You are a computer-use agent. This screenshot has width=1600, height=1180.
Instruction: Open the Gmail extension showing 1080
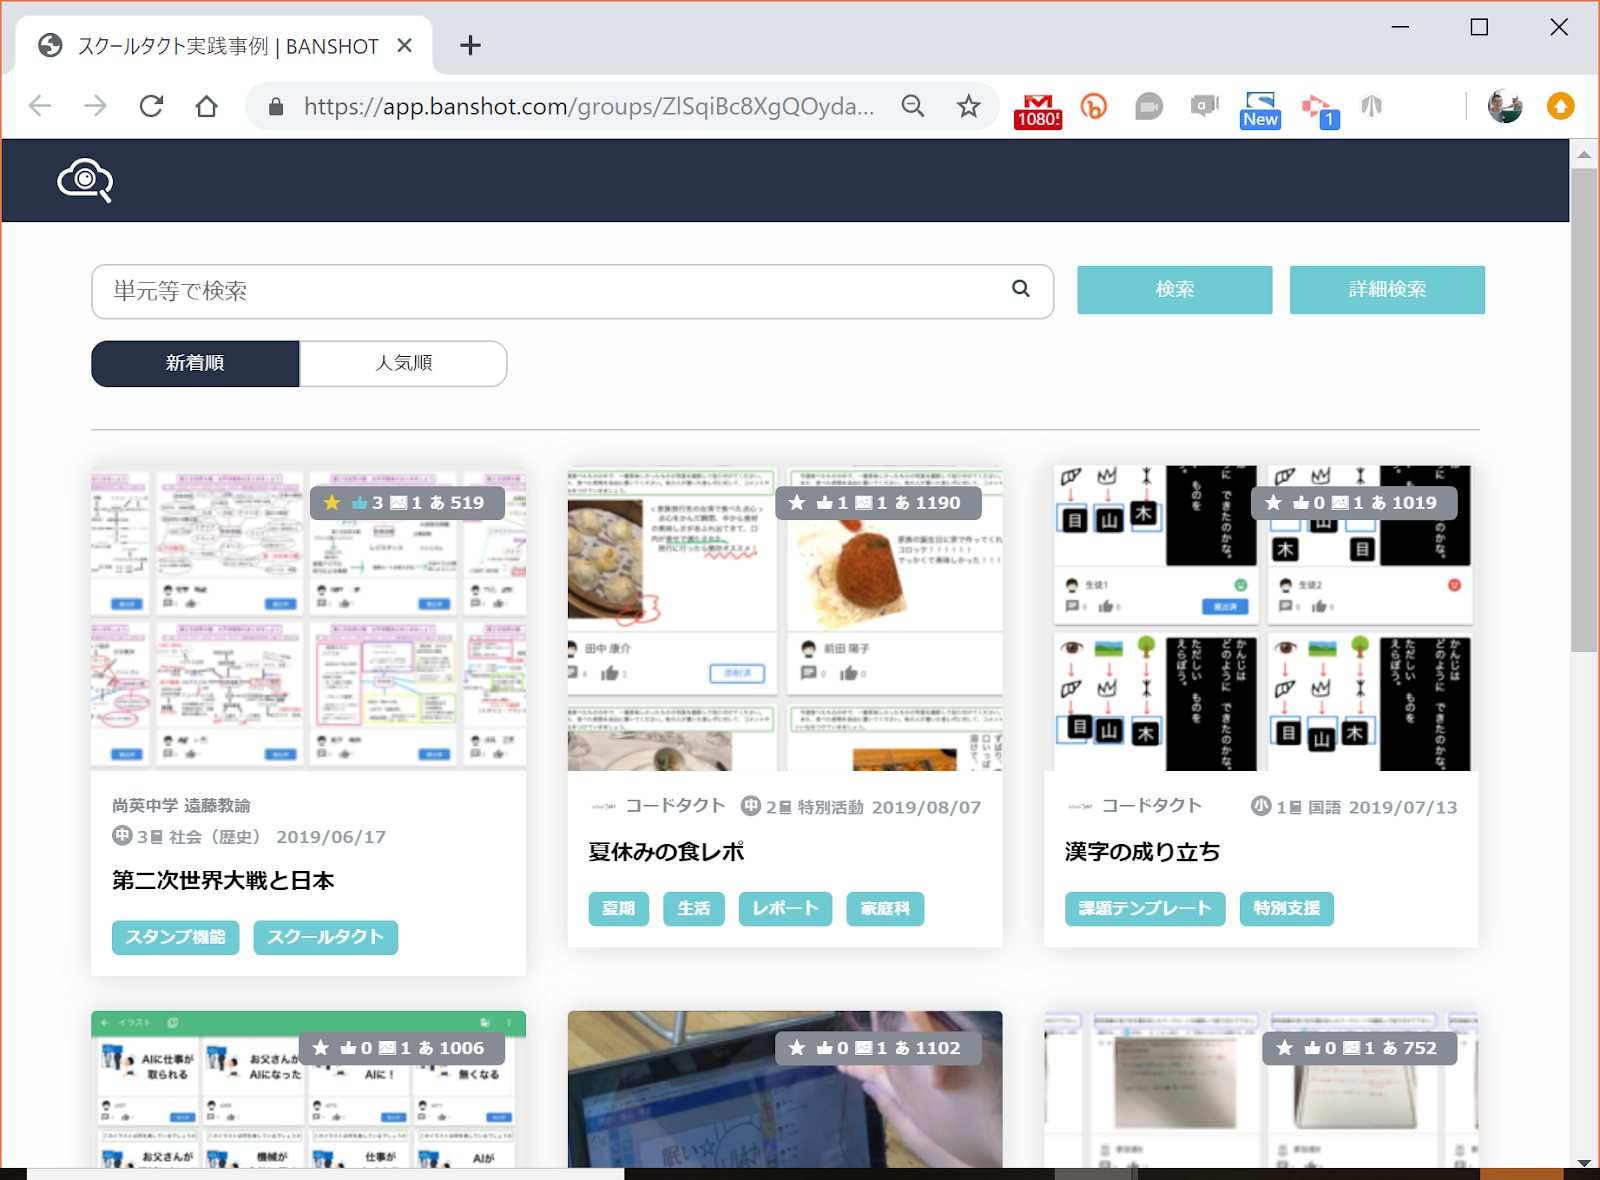point(1038,110)
